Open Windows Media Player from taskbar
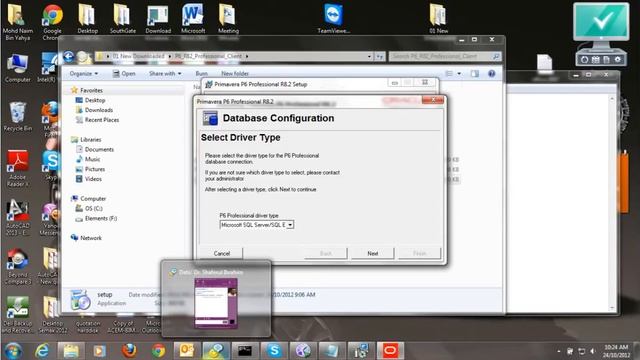Image resolution: width=640 pixels, height=360 pixels. [99, 351]
